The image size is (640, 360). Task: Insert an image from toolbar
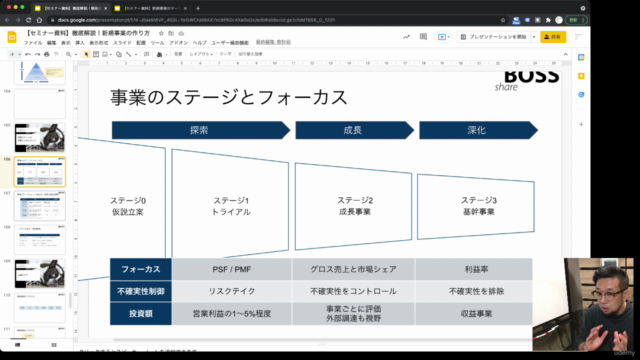tap(105, 54)
